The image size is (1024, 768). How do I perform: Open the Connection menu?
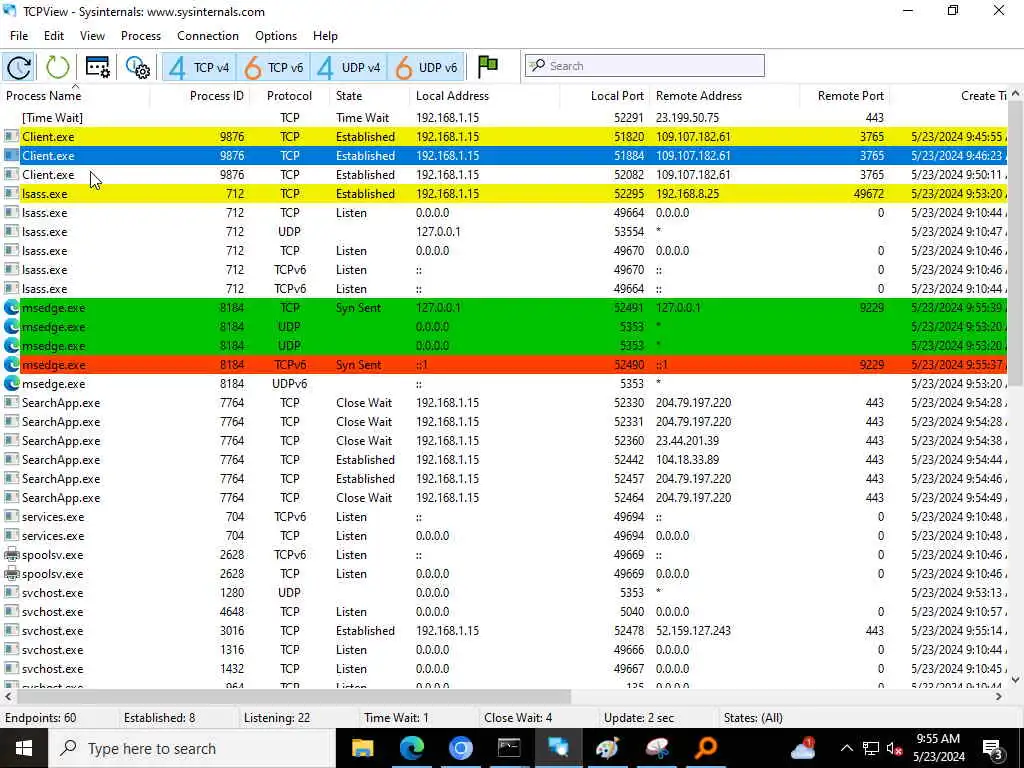click(x=208, y=36)
